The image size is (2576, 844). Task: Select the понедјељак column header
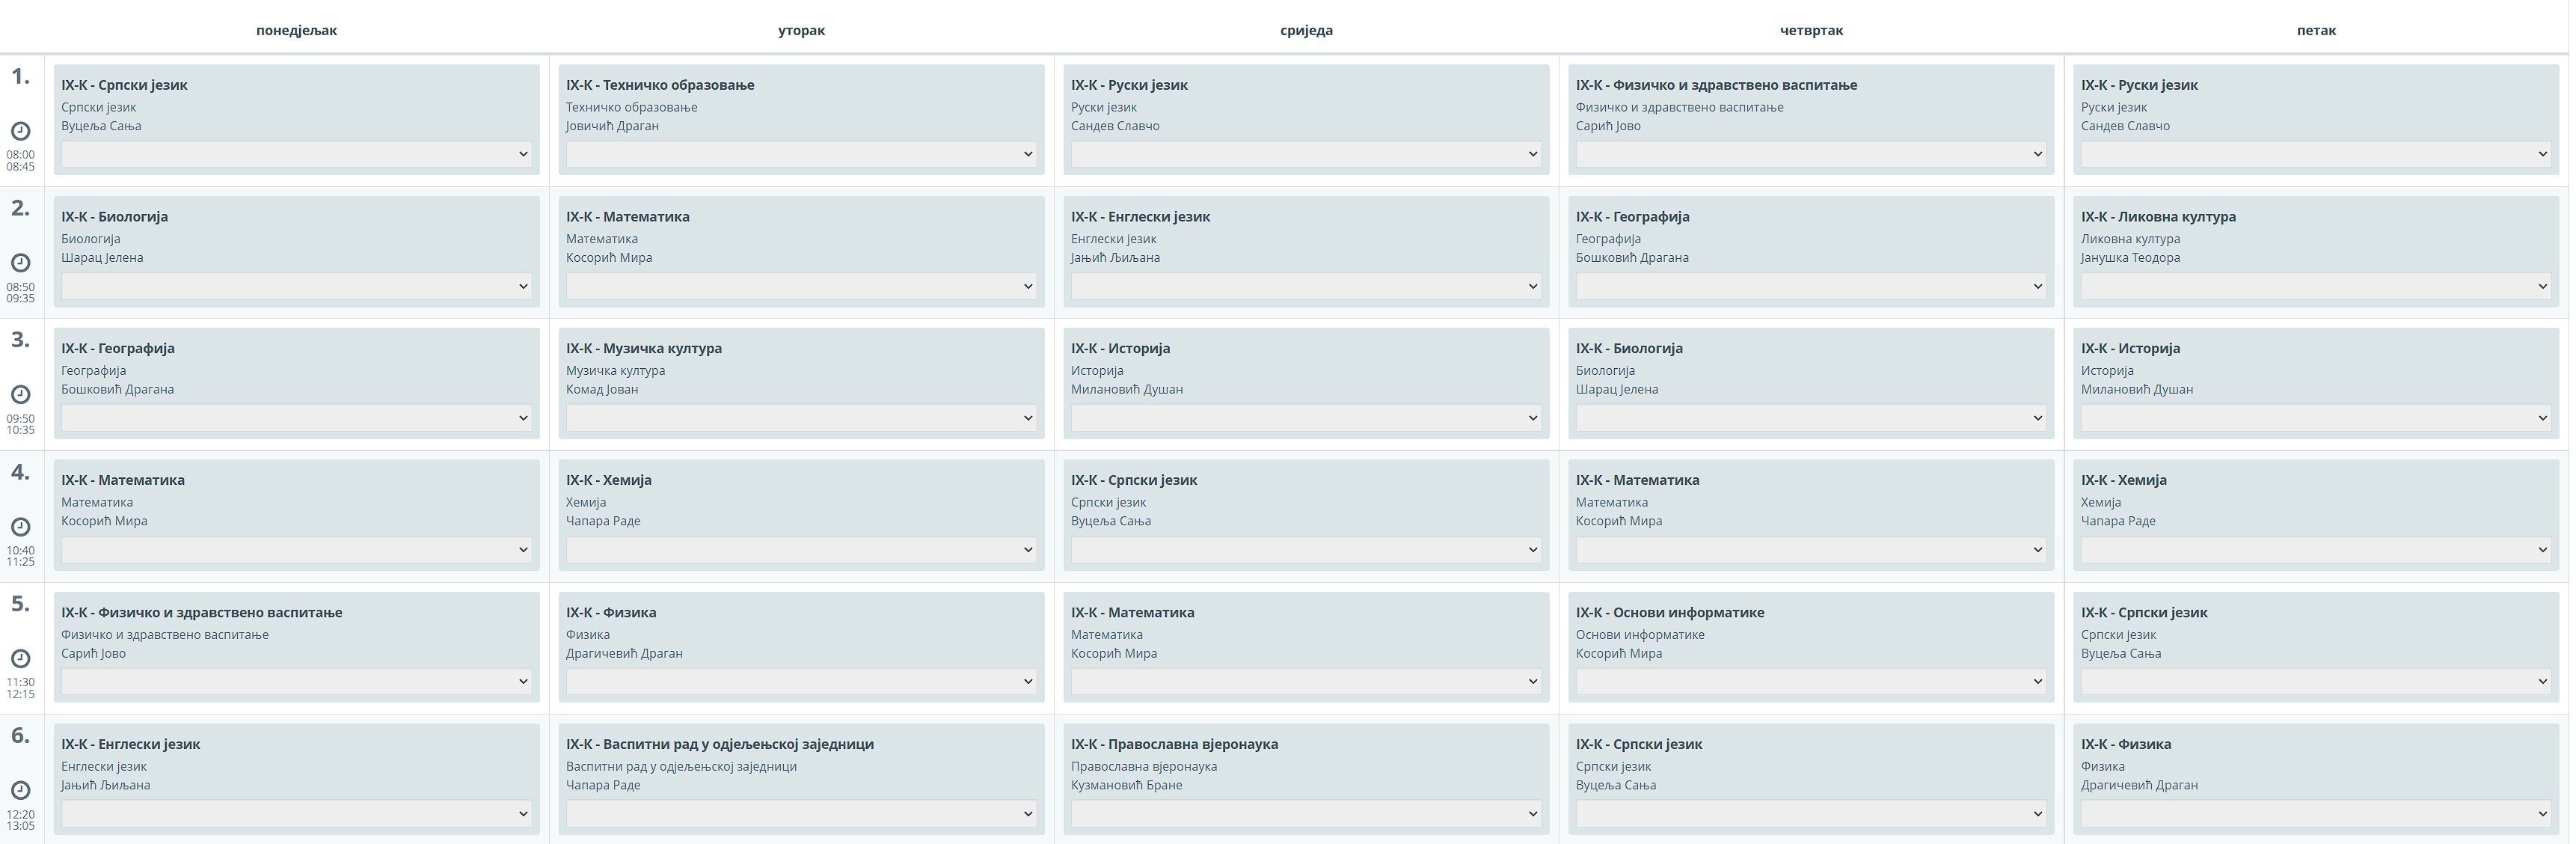(296, 31)
